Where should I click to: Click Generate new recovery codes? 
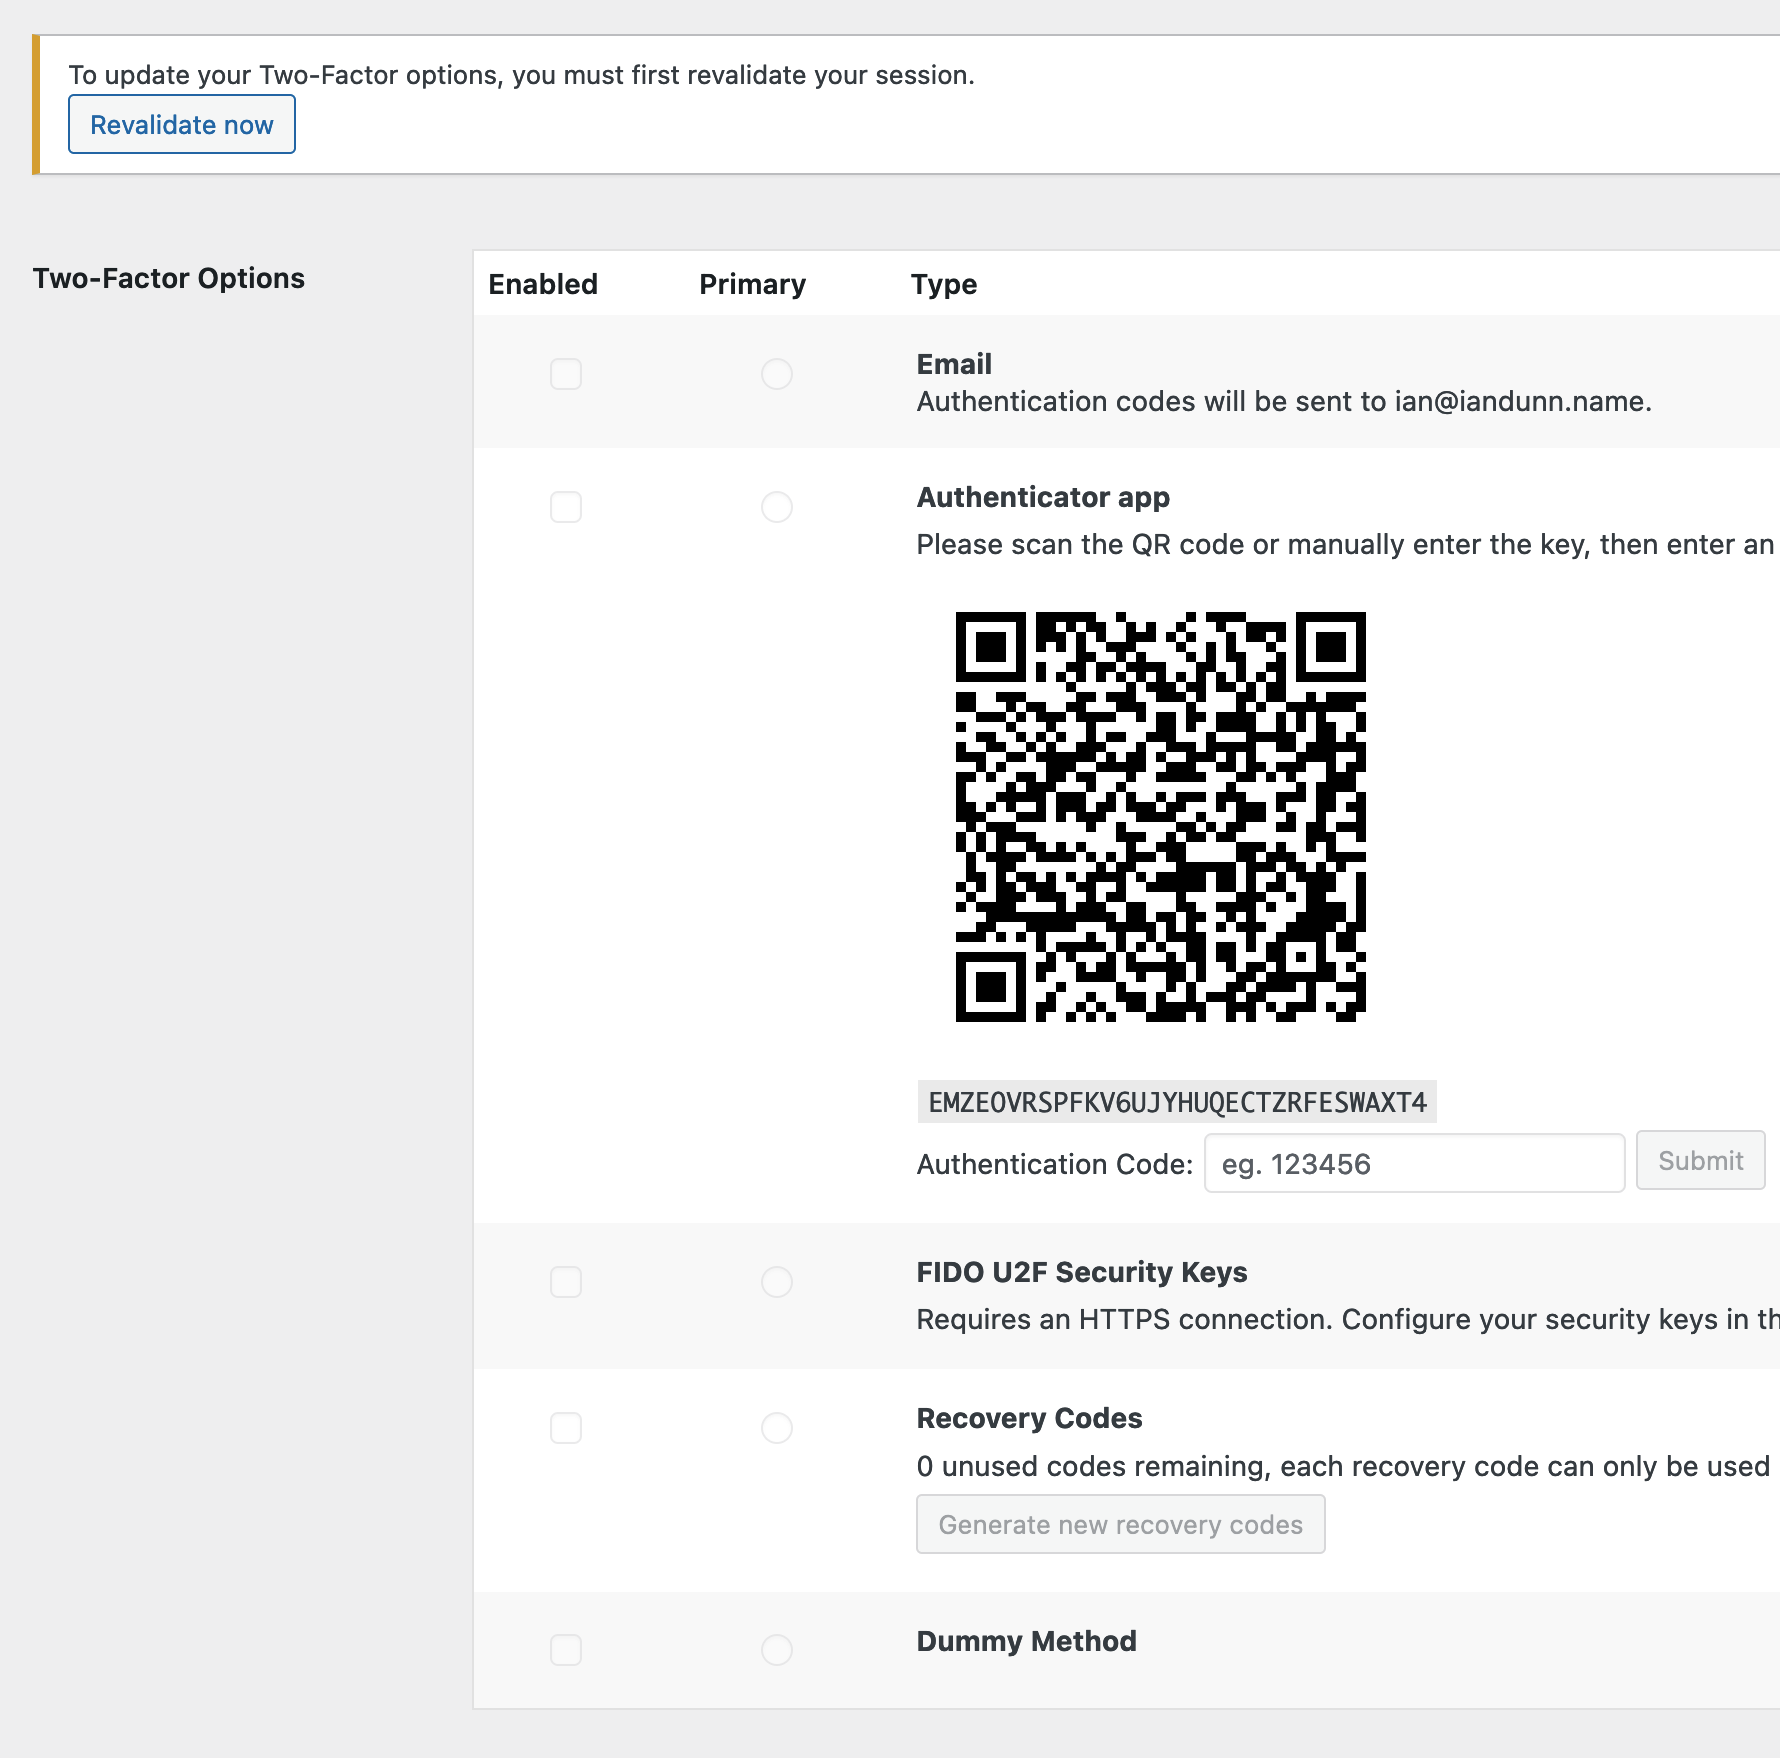pos(1119,1524)
